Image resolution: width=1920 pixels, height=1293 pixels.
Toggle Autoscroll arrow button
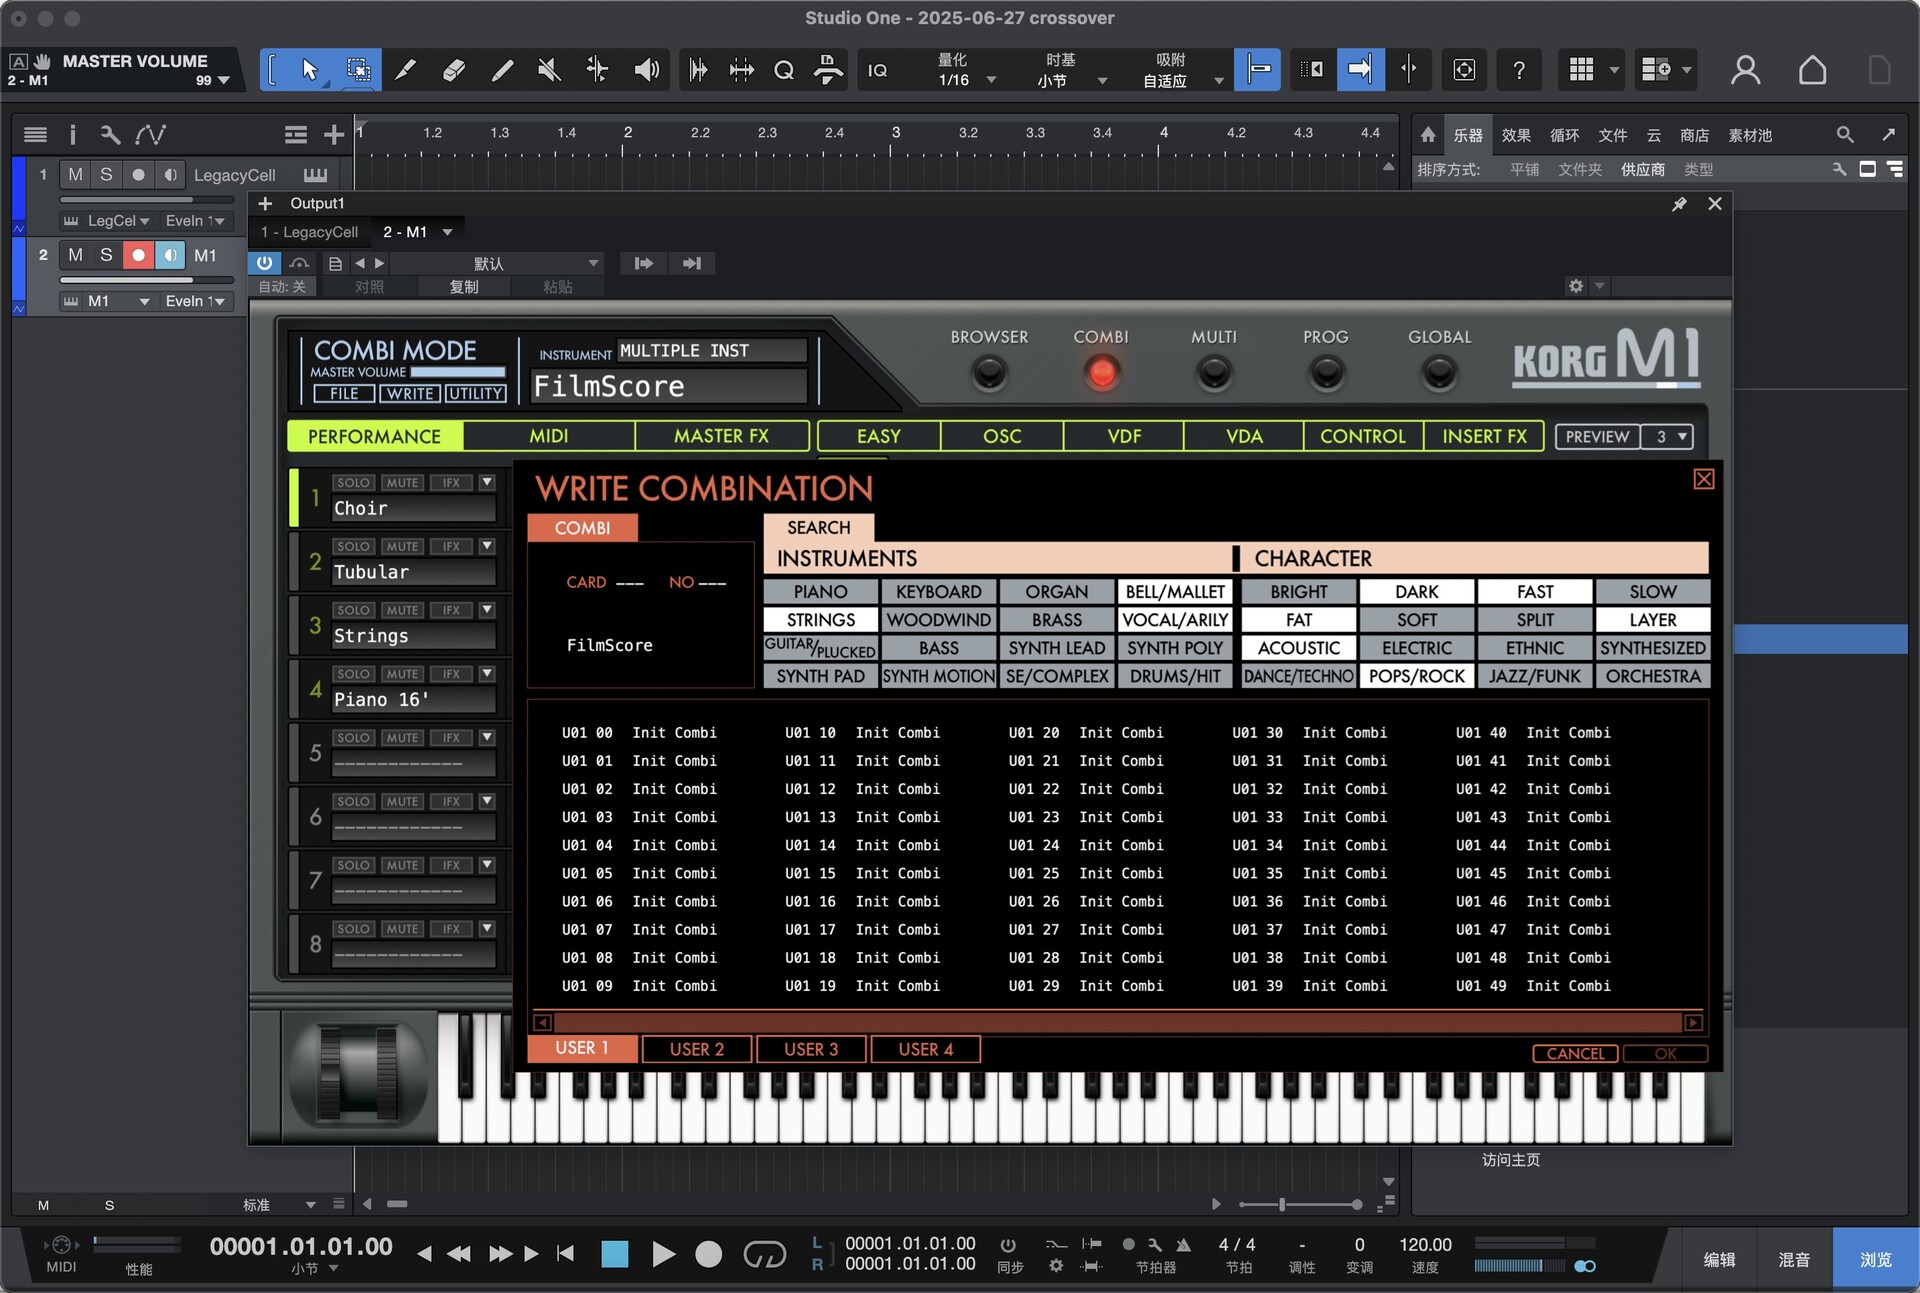tap(1359, 69)
